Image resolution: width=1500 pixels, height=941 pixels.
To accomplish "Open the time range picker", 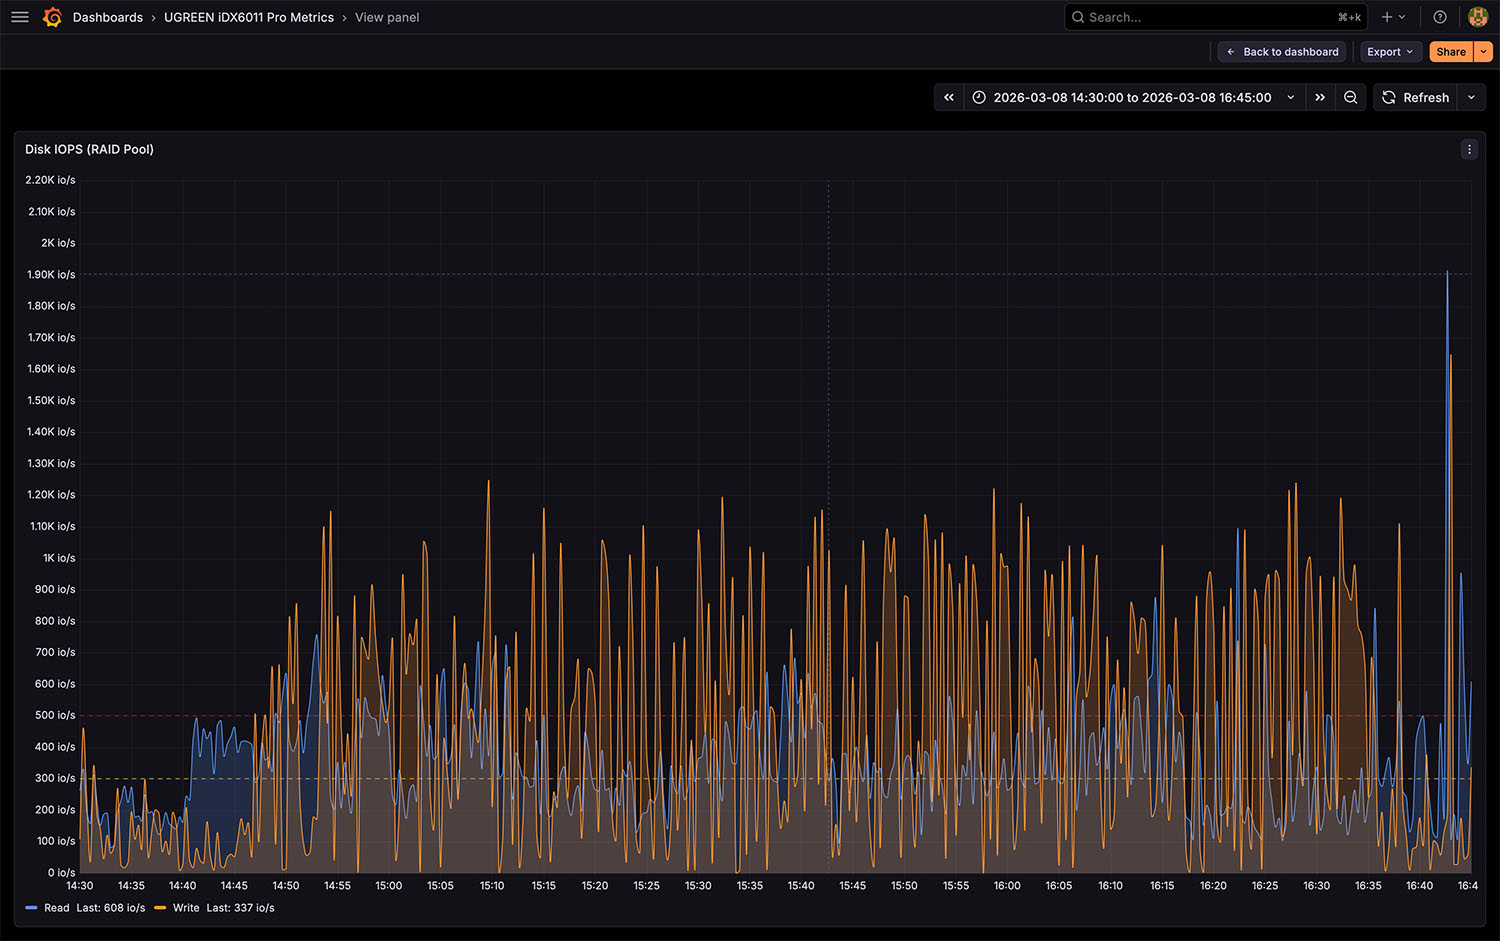I will [x=1132, y=97].
